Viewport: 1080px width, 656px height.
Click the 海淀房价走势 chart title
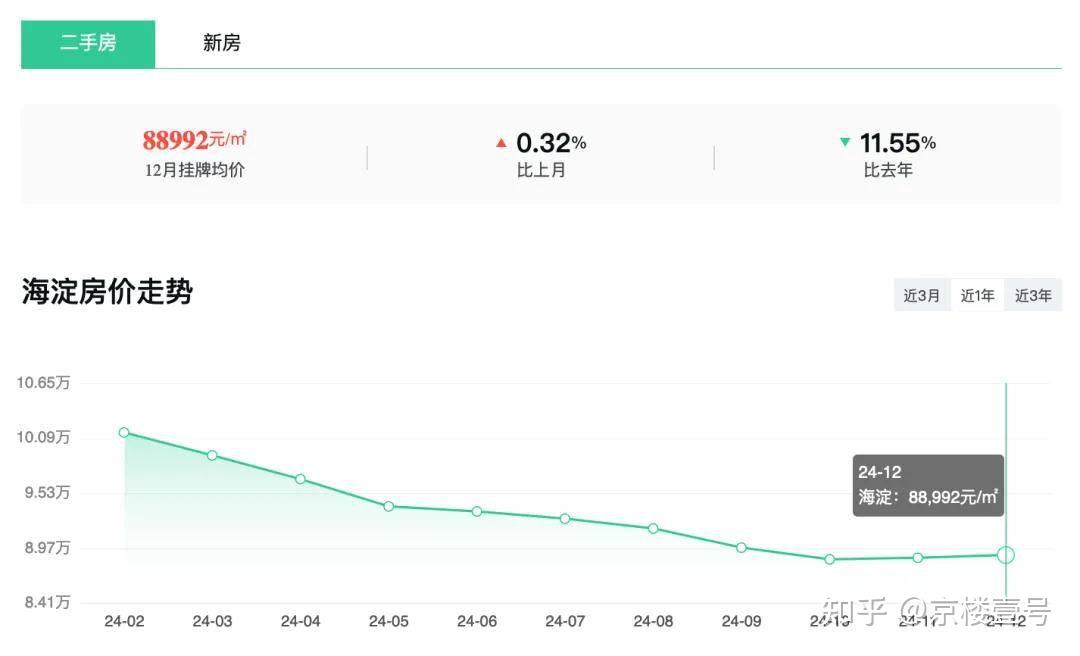pos(107,292)
